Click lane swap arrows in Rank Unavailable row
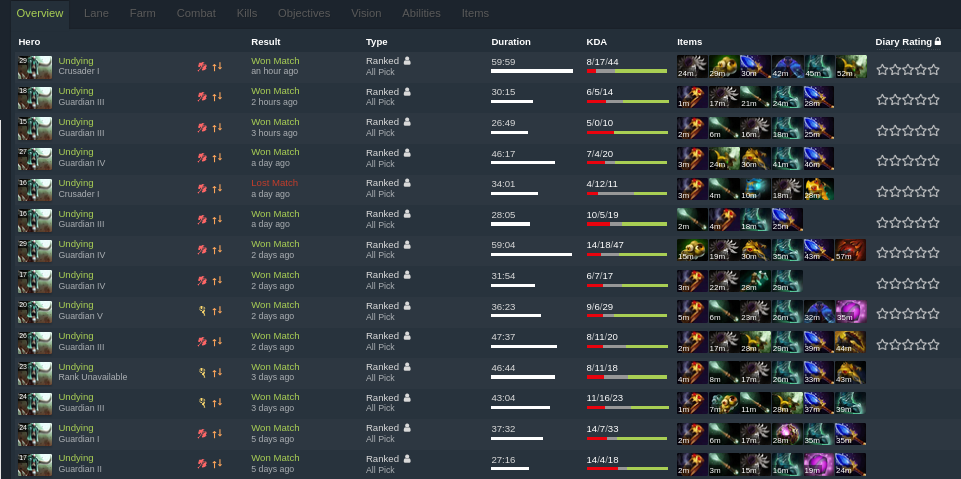Image resolution: width=961 pixels, height=479 pixels. pyautogui.click(x=217, y=372)
